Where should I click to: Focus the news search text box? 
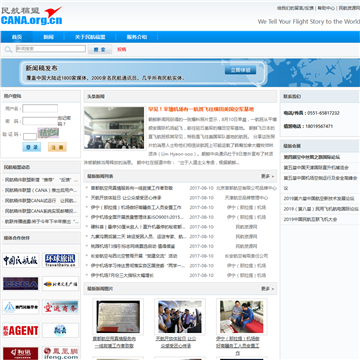[51, 49]
